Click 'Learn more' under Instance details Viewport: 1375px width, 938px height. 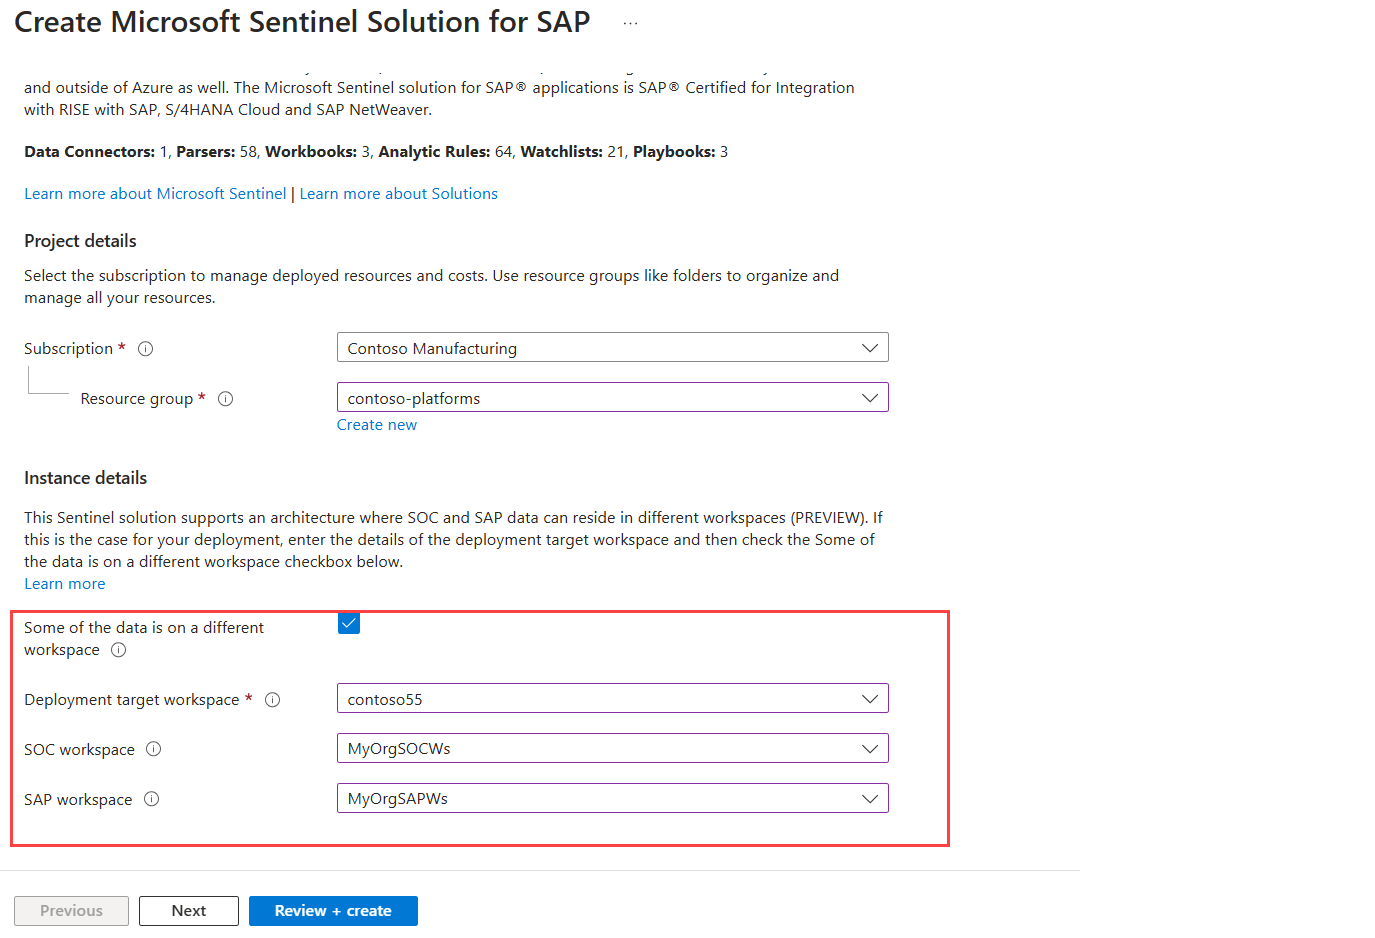click(x=64, y=583)
